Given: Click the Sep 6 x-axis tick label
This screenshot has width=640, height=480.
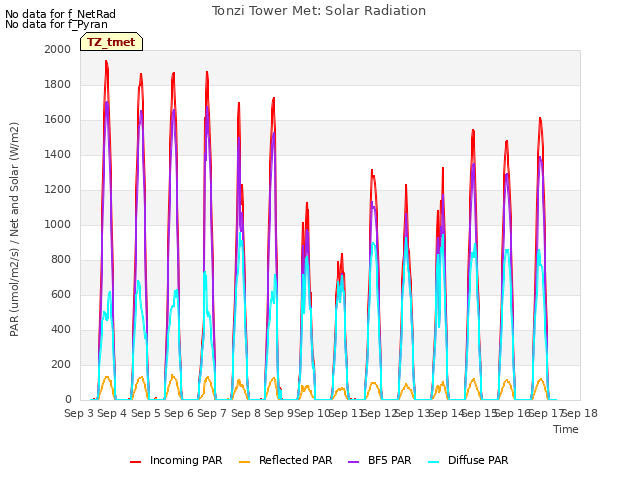Looking at the screenshot, I should [179, 413].
